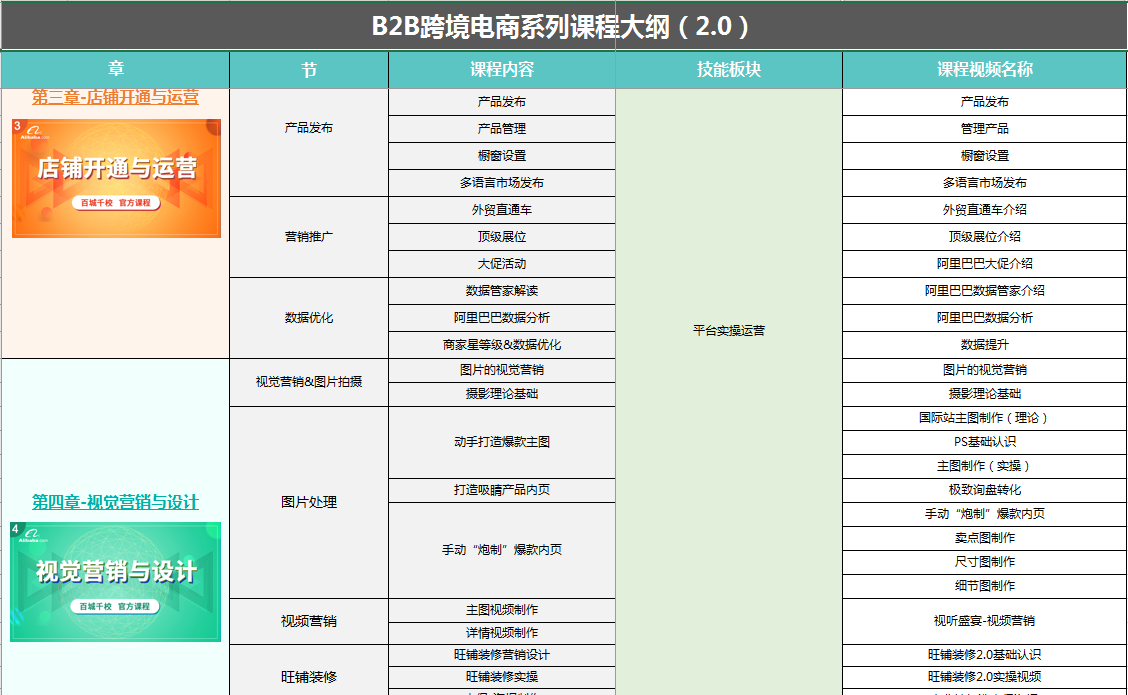Select the 技能板块 column header
Screen dimensions: 1128x695
[x=729, y=70]
